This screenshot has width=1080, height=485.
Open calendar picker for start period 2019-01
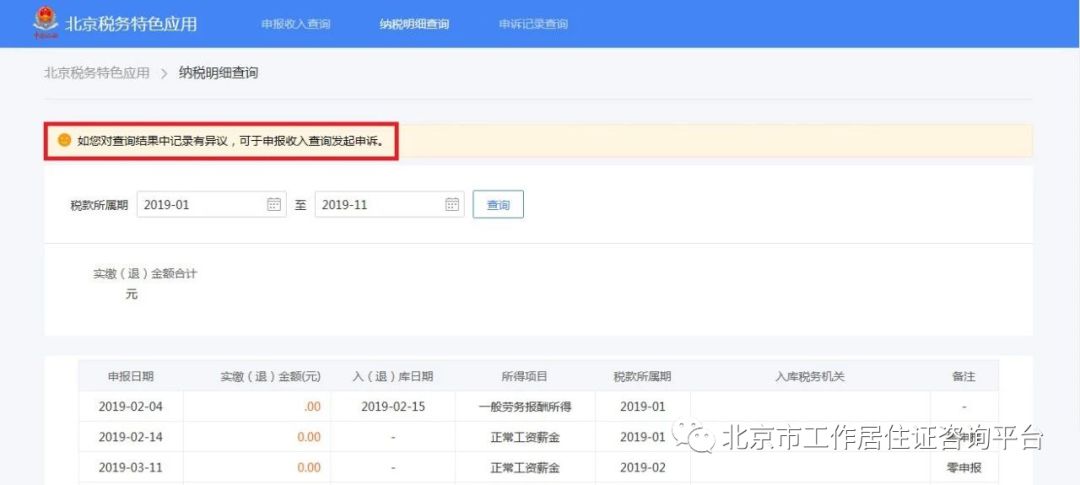(x=273, y=204)
